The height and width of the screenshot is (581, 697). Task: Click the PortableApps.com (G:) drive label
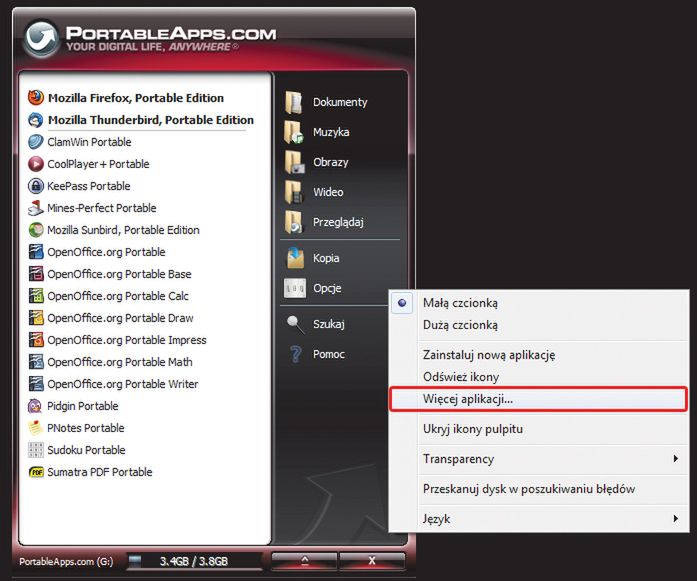66,561
